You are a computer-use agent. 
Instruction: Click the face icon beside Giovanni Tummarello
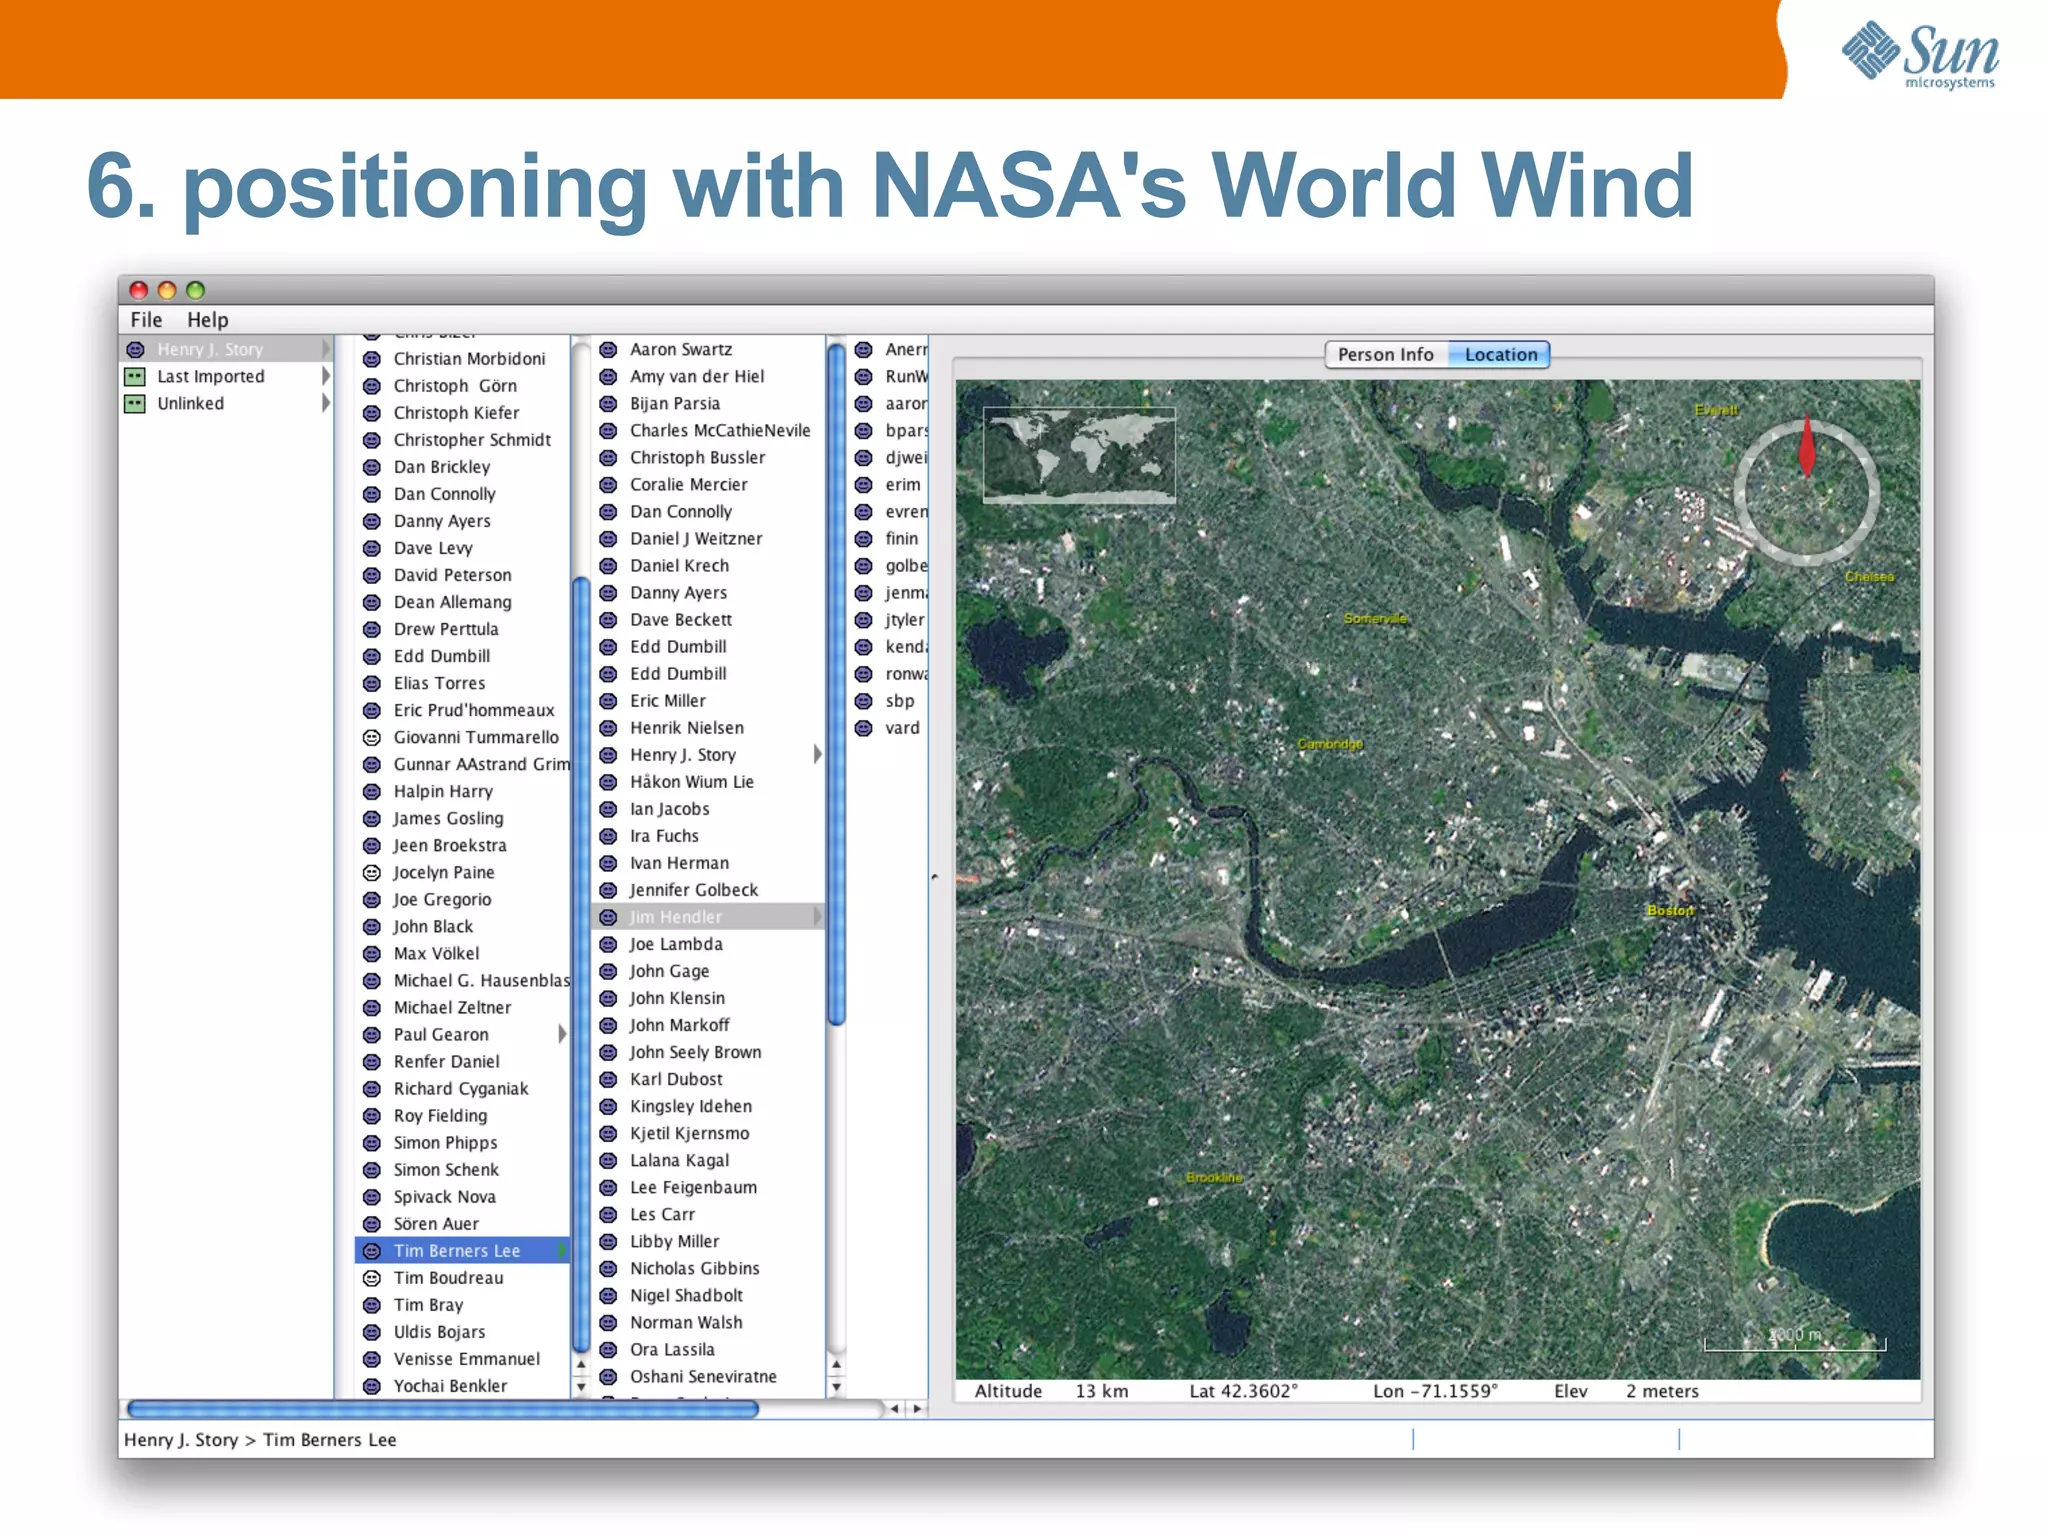[x=371, y=738]
